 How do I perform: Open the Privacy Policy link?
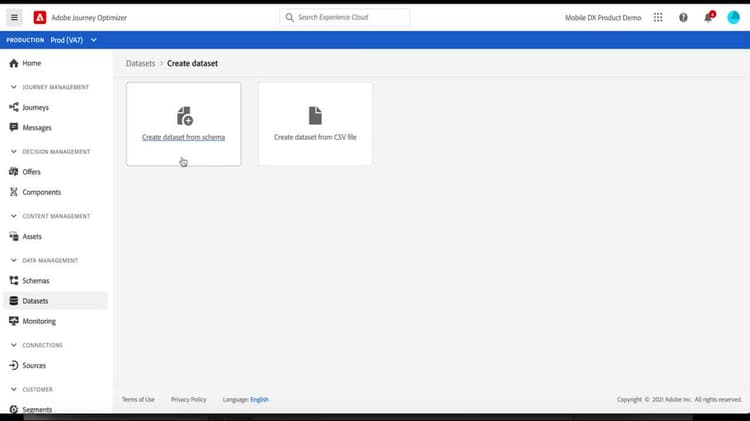click(x=188, y=399)
